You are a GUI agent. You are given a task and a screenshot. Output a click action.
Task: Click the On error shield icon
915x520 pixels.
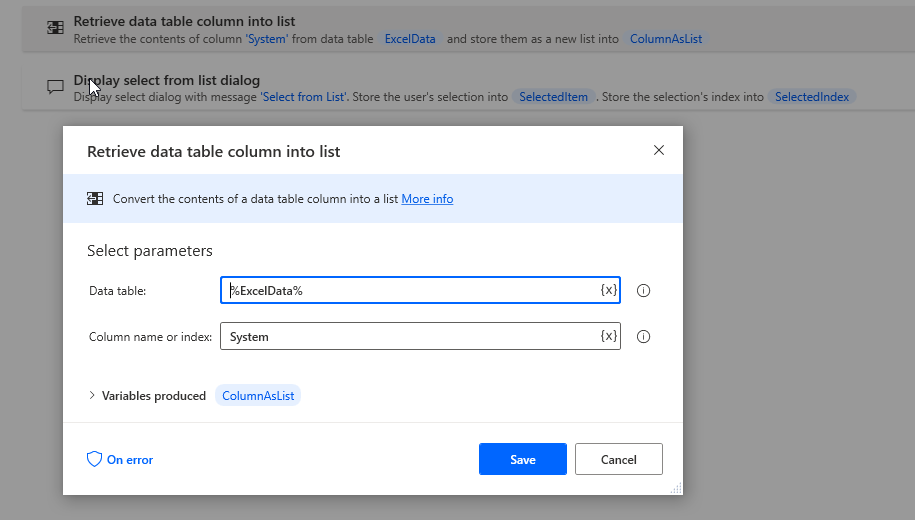[94, 460]
